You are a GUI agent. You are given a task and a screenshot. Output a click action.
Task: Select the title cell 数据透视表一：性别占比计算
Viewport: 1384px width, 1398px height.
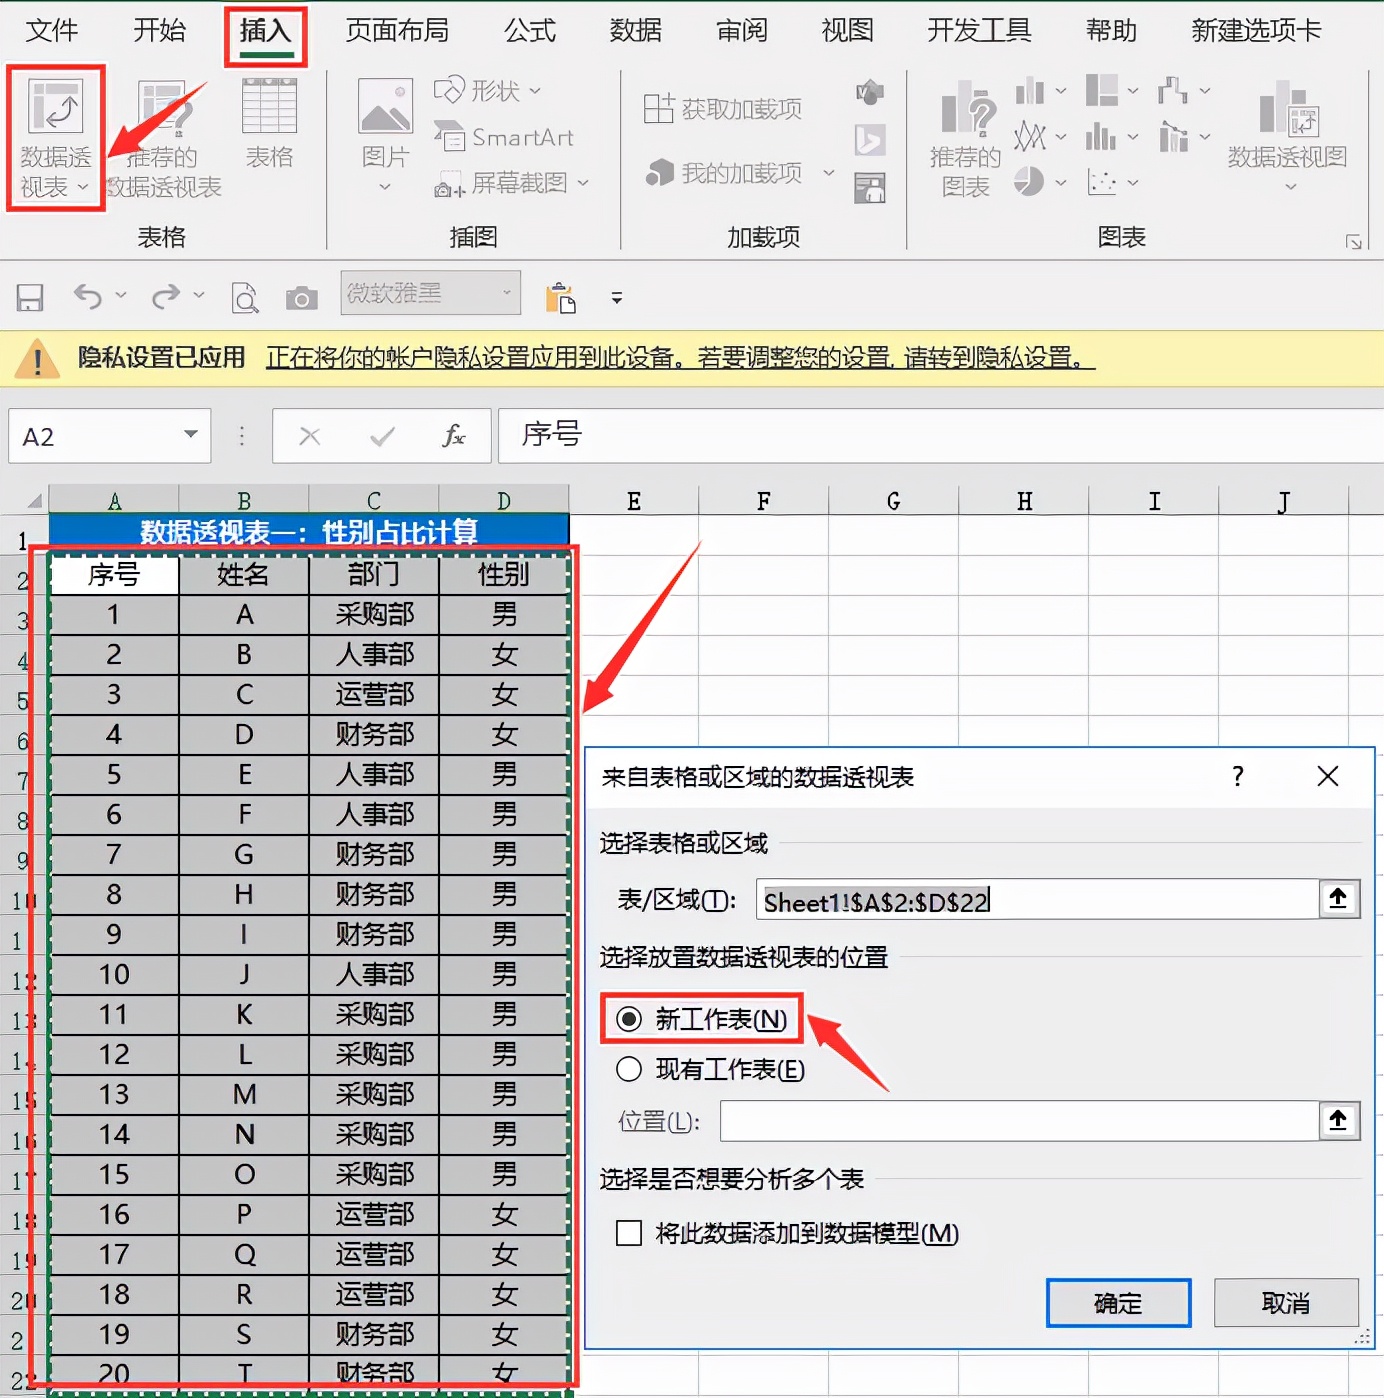tap(309, 531)
